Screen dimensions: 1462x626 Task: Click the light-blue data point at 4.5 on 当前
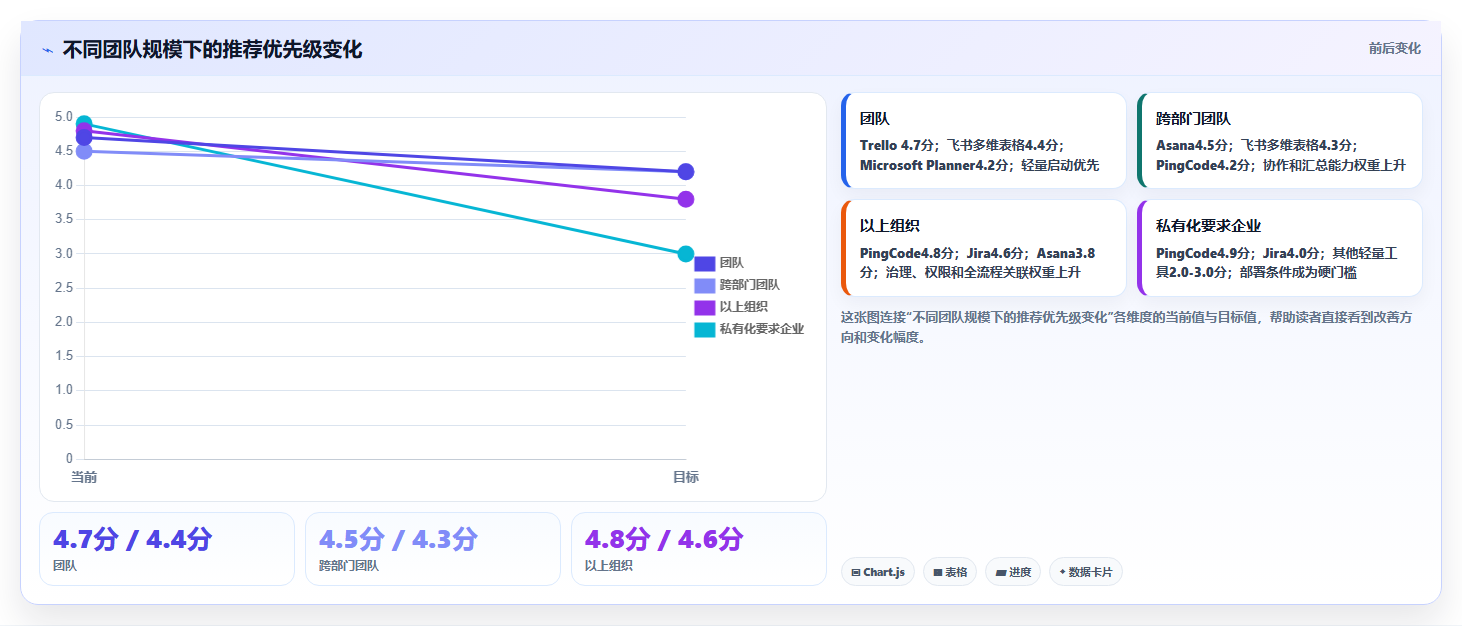(84, 151)
